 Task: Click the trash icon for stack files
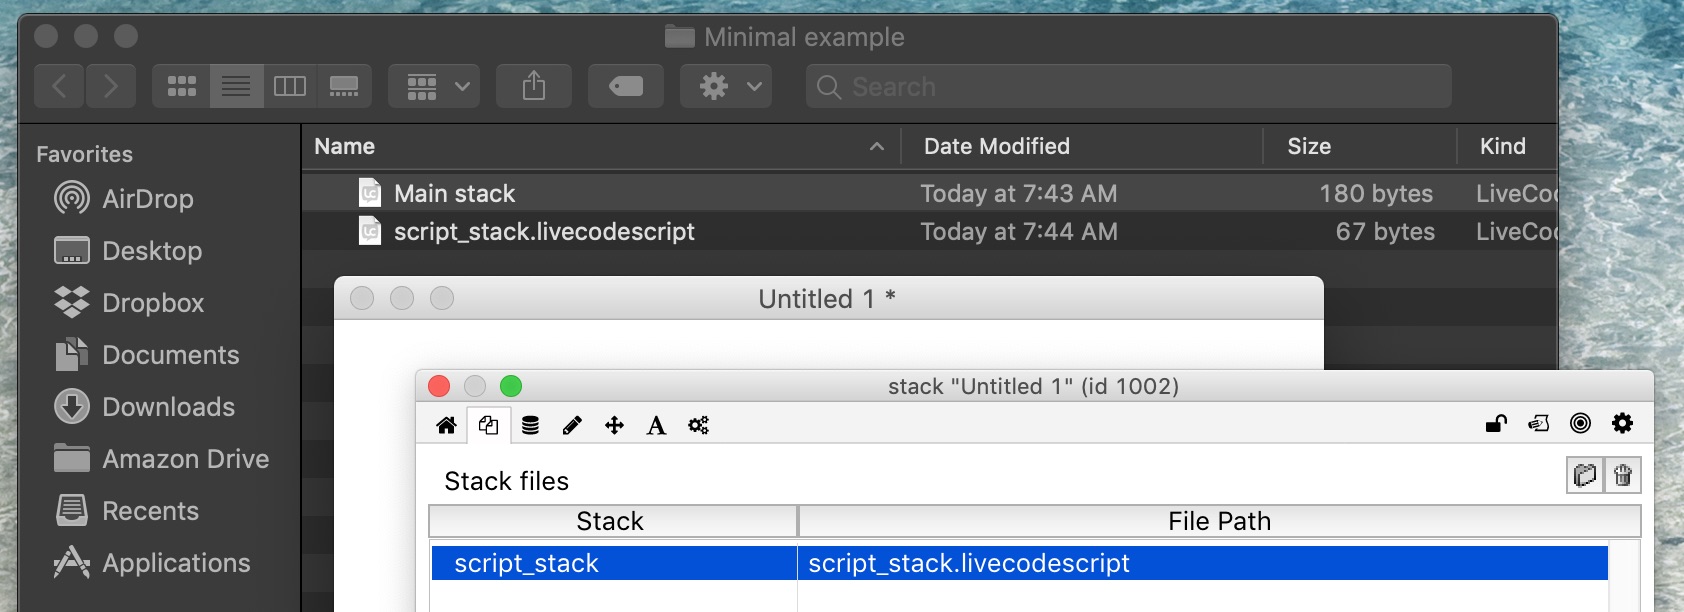click(1623, 475)
